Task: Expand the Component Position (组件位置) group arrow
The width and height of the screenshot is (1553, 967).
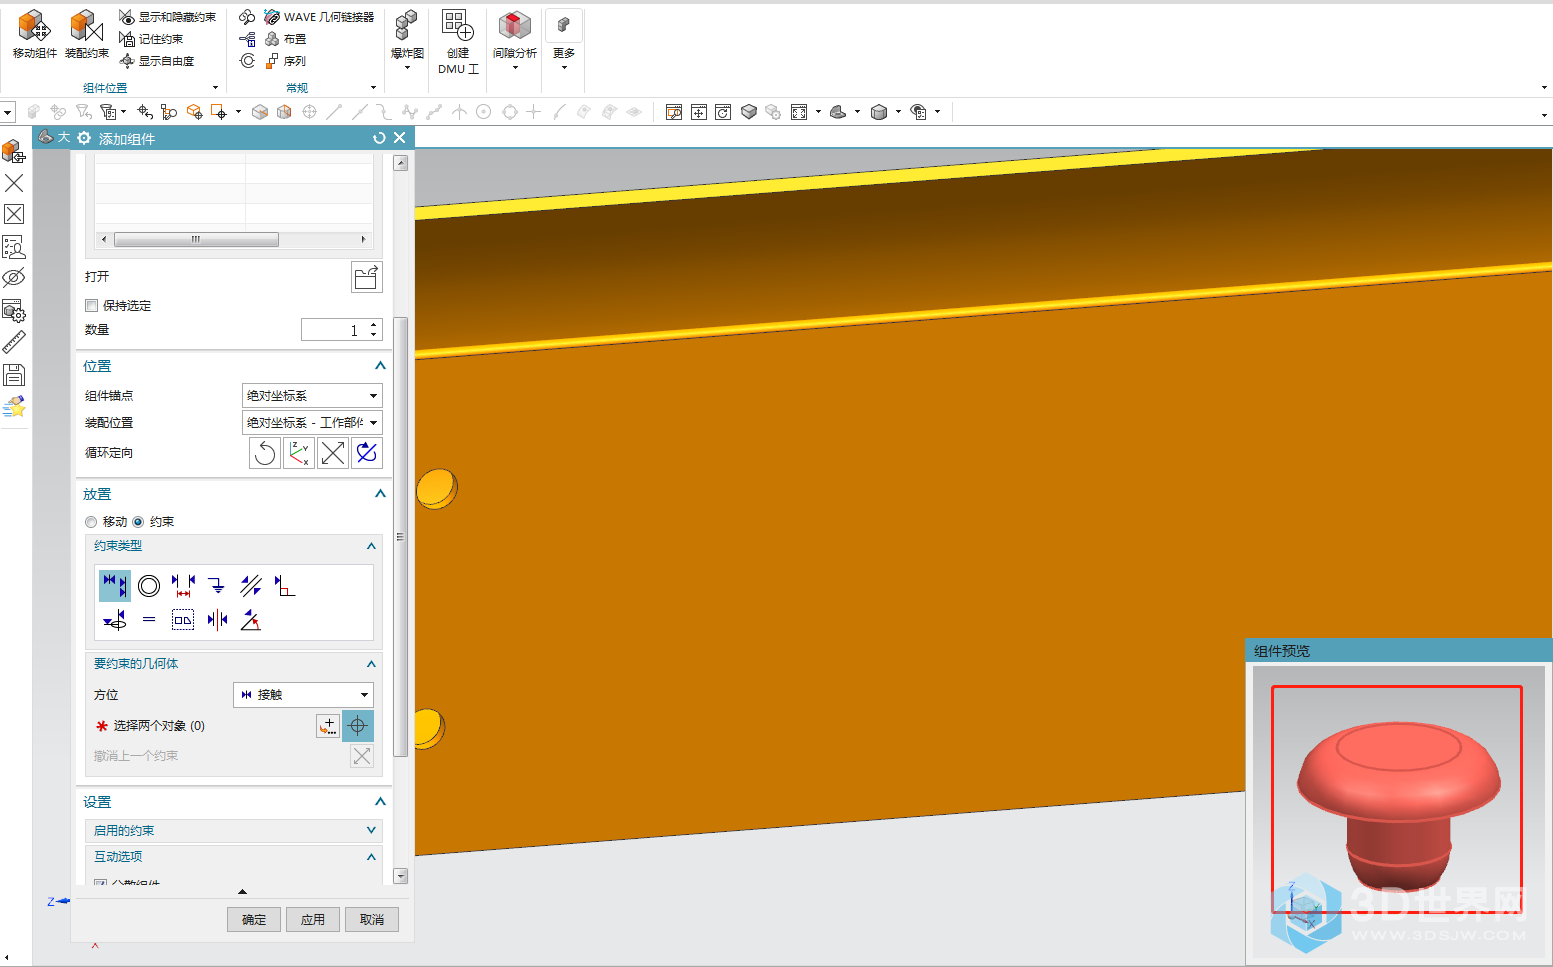Action: 215,88
